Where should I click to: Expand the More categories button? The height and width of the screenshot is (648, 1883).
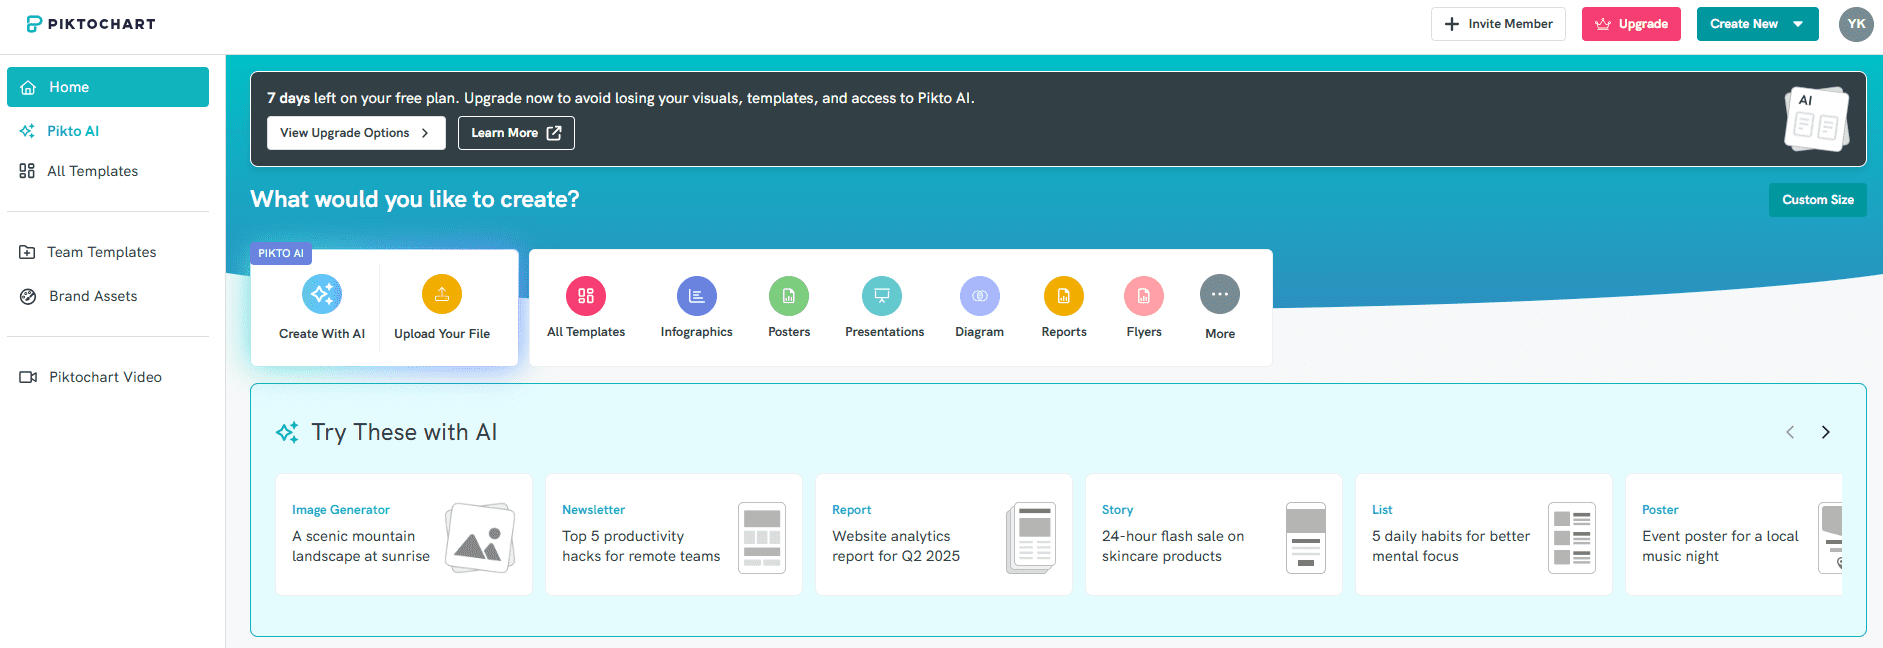(1220, 295)
